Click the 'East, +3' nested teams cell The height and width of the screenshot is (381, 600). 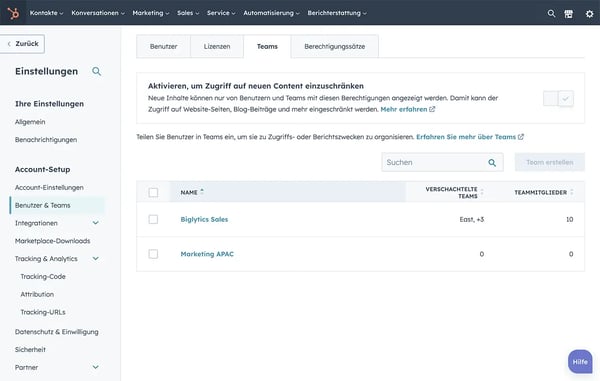pyautogui.click(x=472, y=220)
